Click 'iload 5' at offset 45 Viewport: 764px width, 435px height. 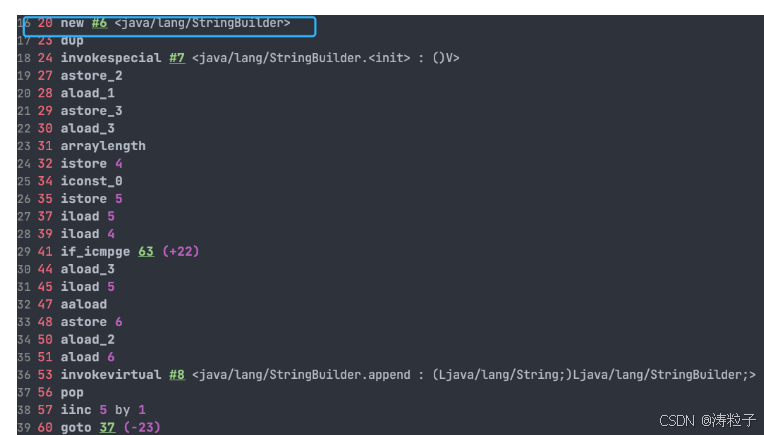pos(87,286)
